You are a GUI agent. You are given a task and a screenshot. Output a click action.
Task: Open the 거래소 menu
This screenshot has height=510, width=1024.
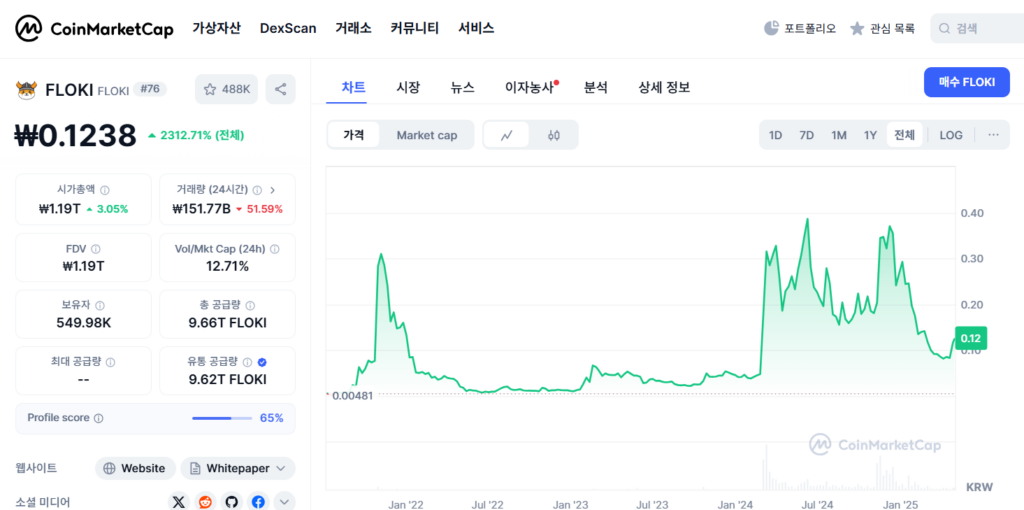[353, 28]
